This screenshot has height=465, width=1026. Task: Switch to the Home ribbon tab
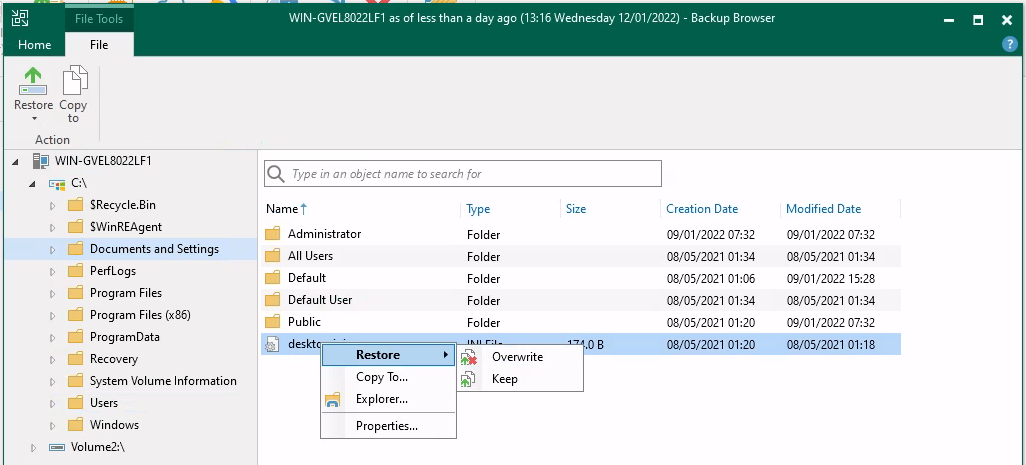coord(35,44)
